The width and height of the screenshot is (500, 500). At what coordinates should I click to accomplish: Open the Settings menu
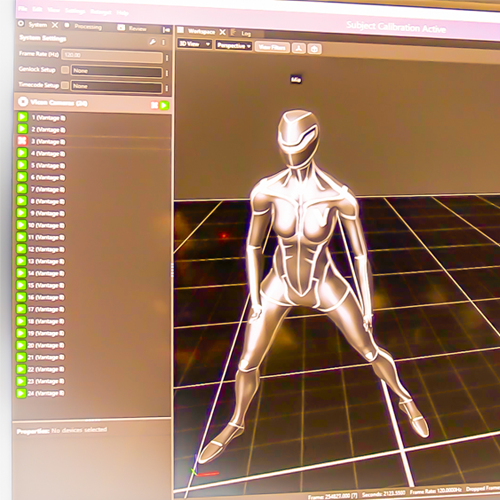click(x=75, y=11)
